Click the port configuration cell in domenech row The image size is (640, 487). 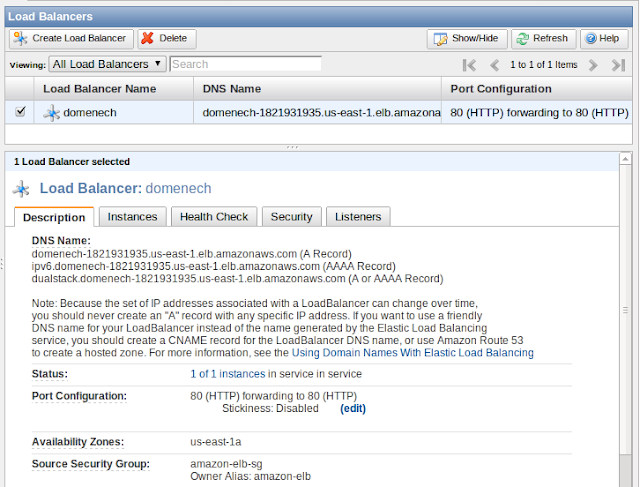[x=537, y=113]
